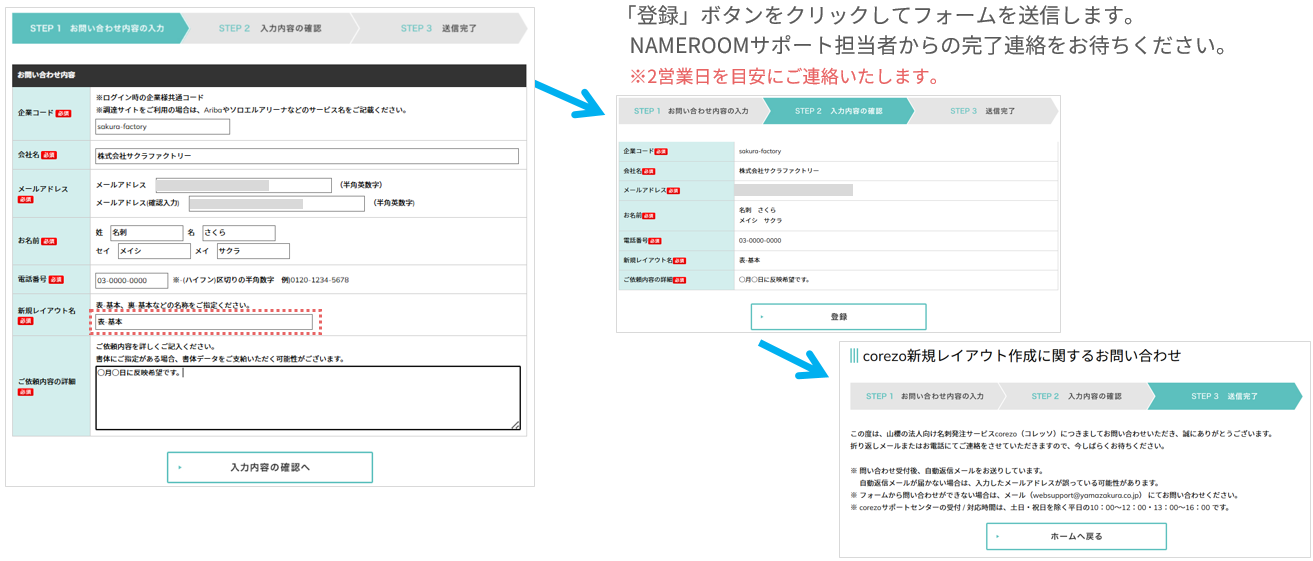Select STEP 2 入力内容の確認 on the completion screen
The image size is (1313, 561).
1076,396
